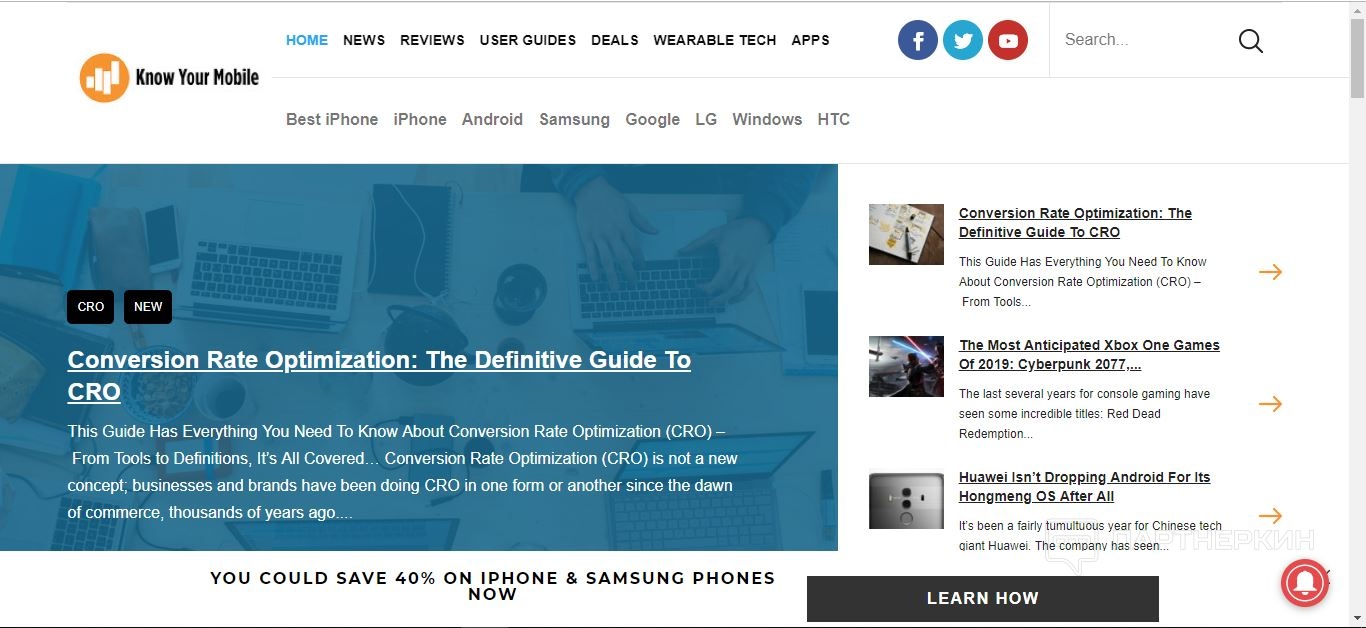Open Huawei Isn't Dropping Android link
Image resolution: width=1366 pixels, height=628 pixels.
1084,486
